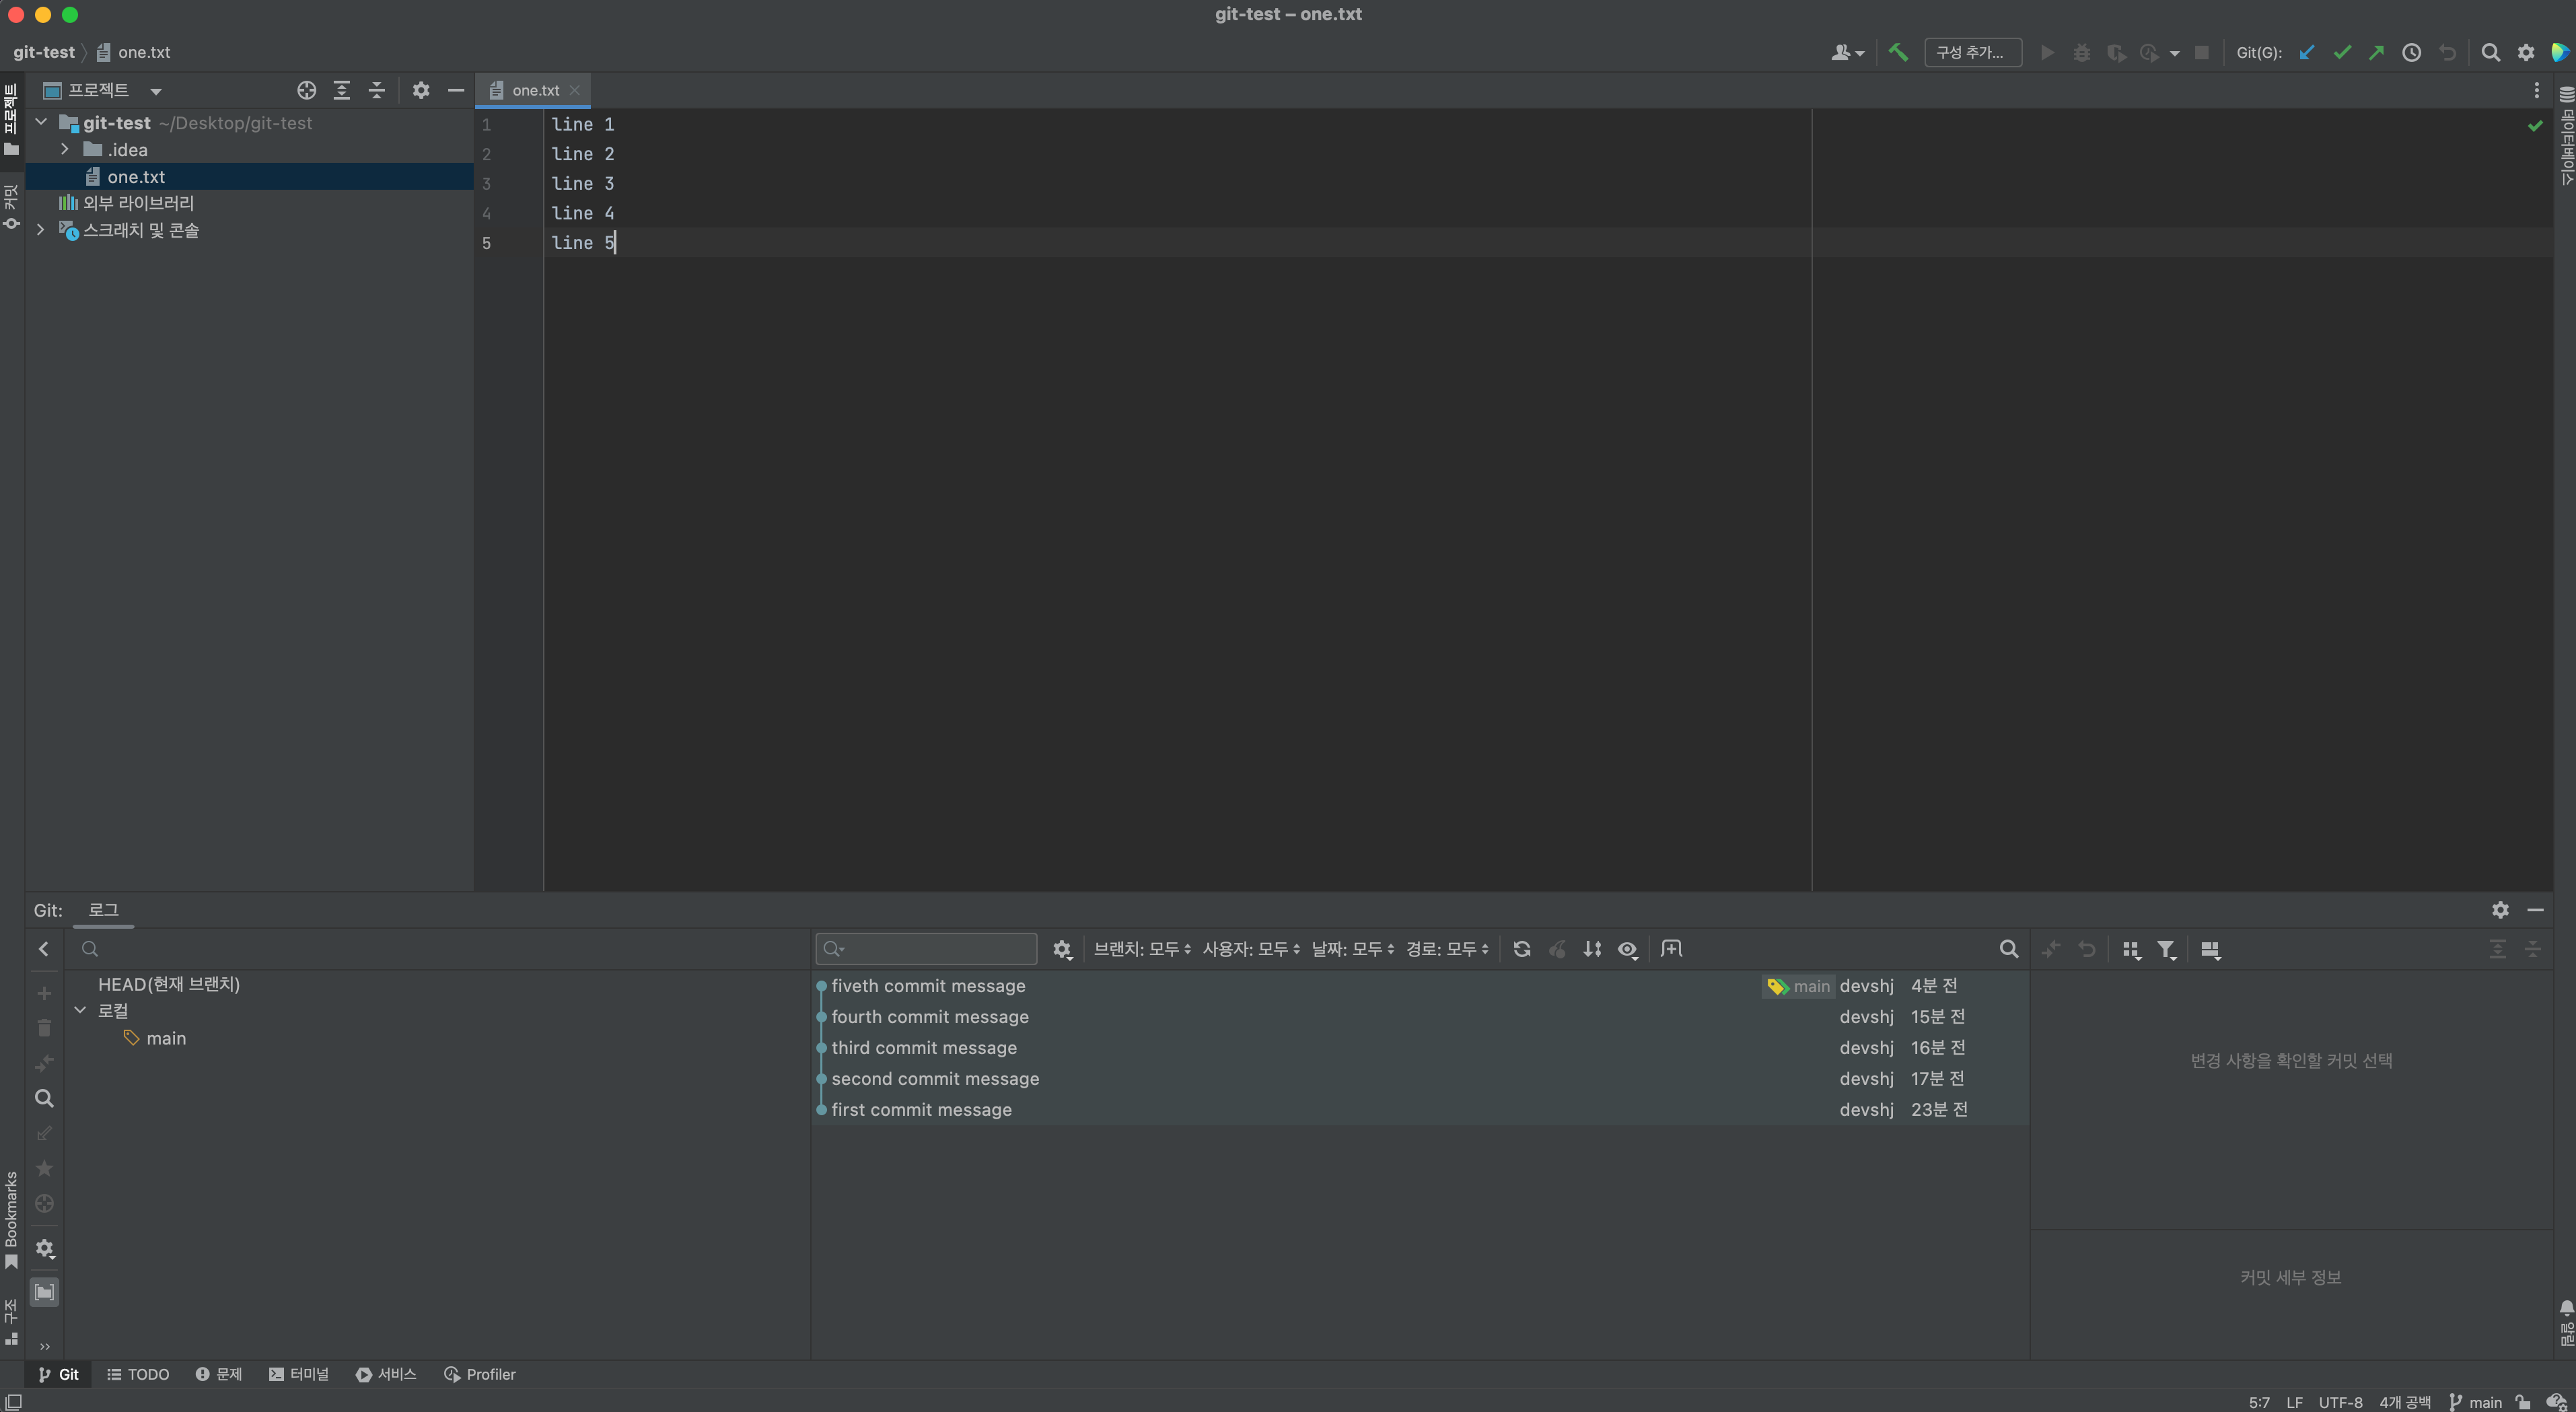The image size is (2576, 1412).
Task: Open the user account dropdown in top toolbar
Action: 1847,52
